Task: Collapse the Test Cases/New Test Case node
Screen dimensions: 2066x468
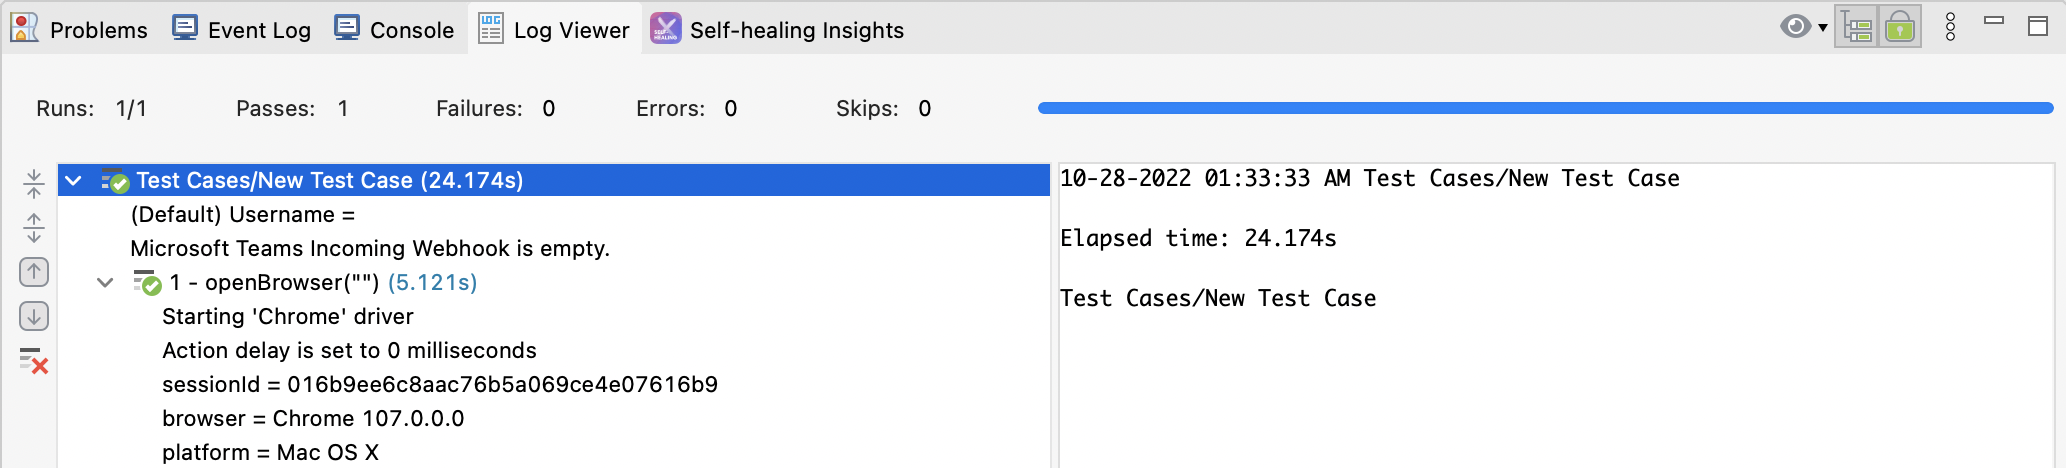Action: click(x=73, y=181)
